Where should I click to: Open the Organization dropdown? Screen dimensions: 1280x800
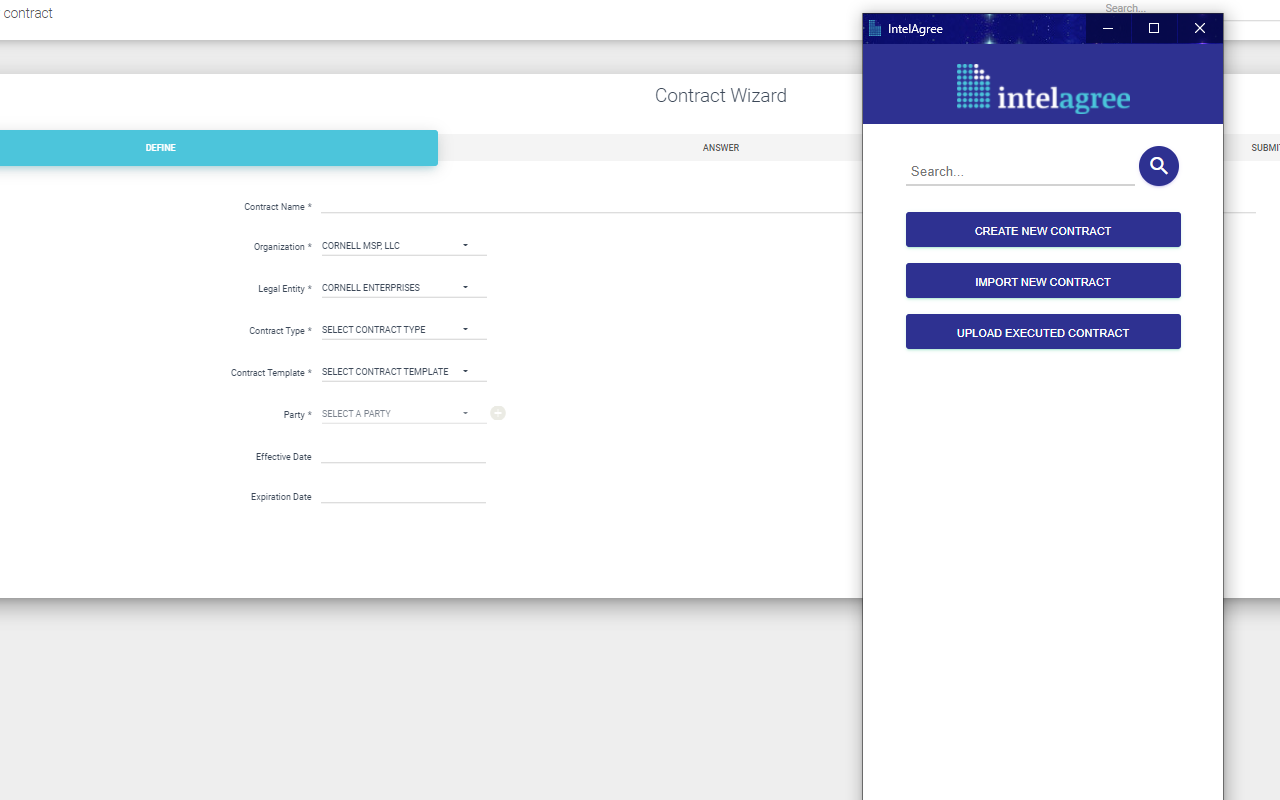[x=404, y=246]
